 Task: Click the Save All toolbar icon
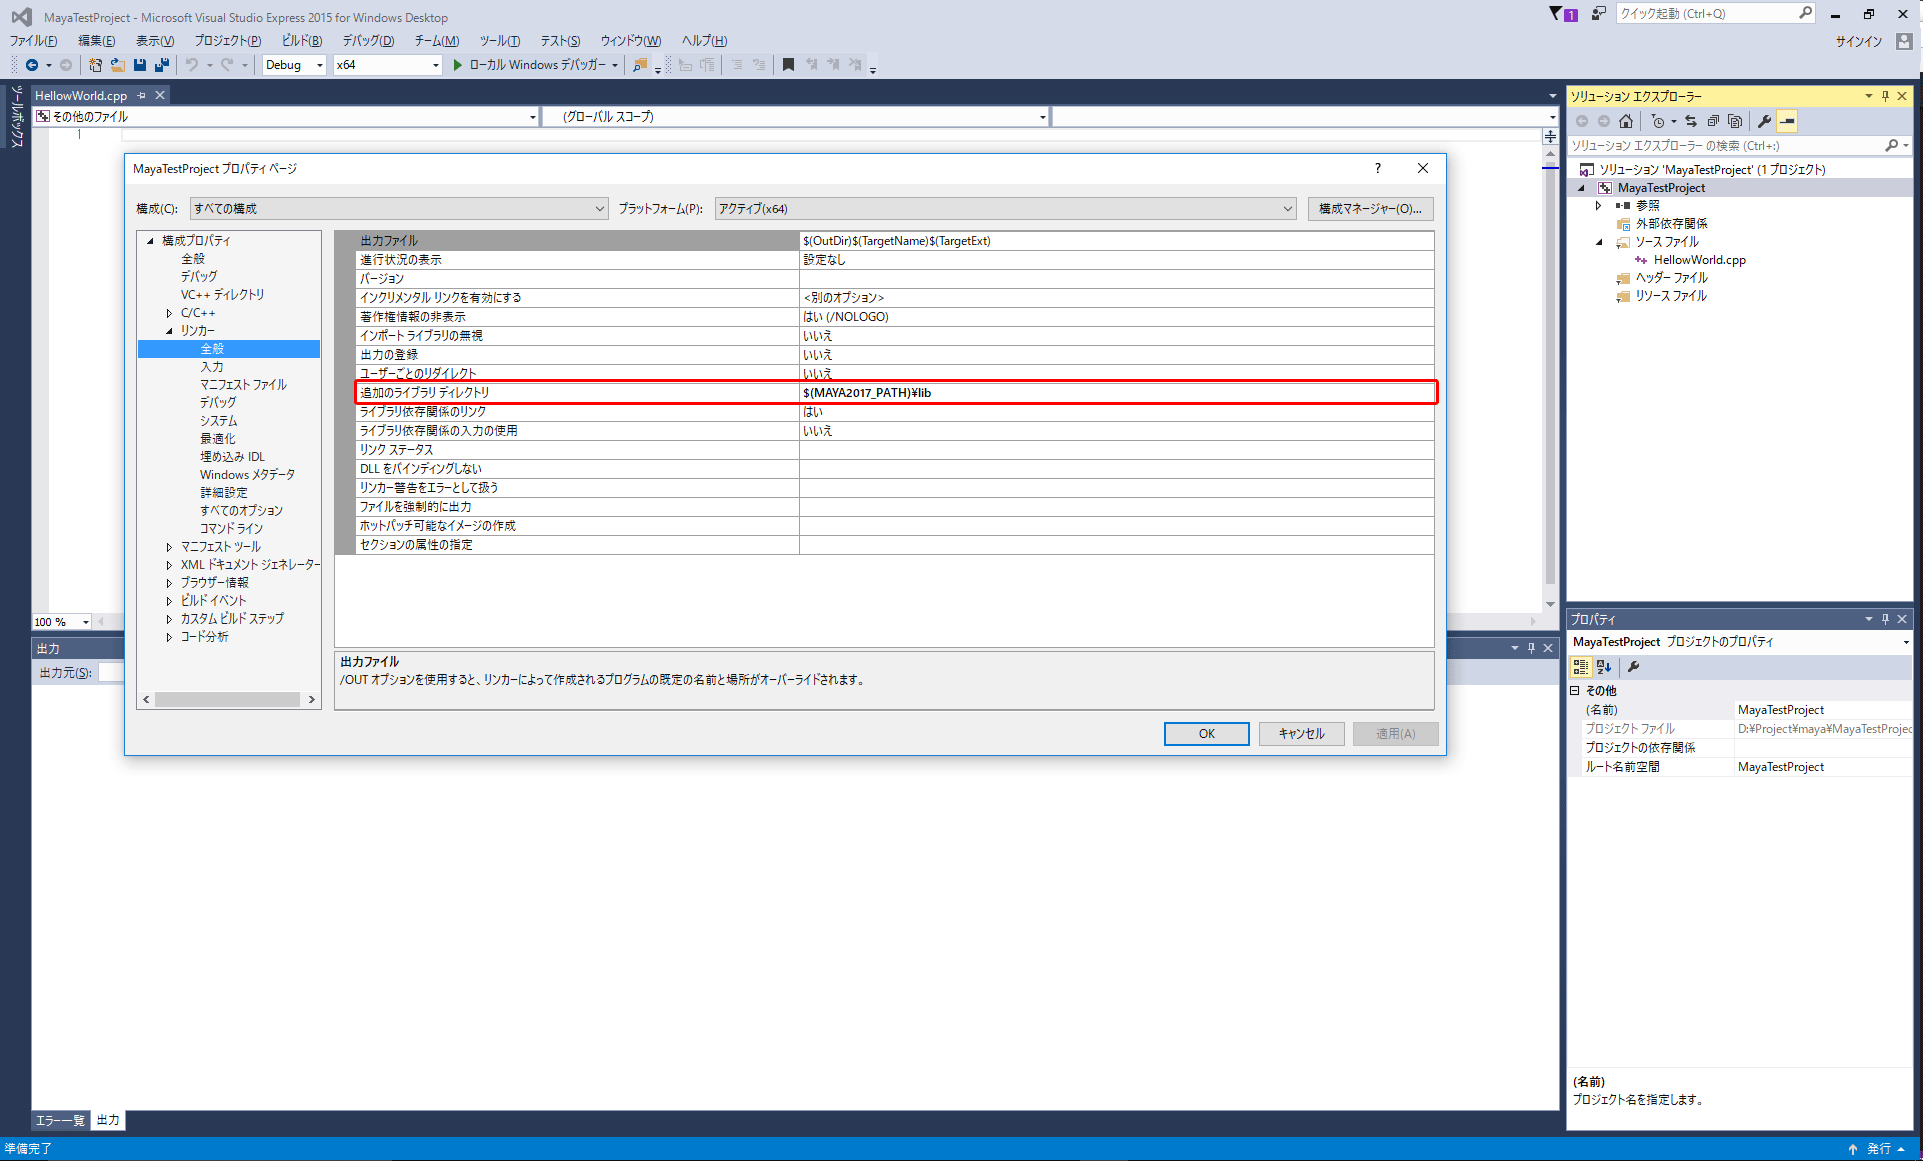[161, 65]
